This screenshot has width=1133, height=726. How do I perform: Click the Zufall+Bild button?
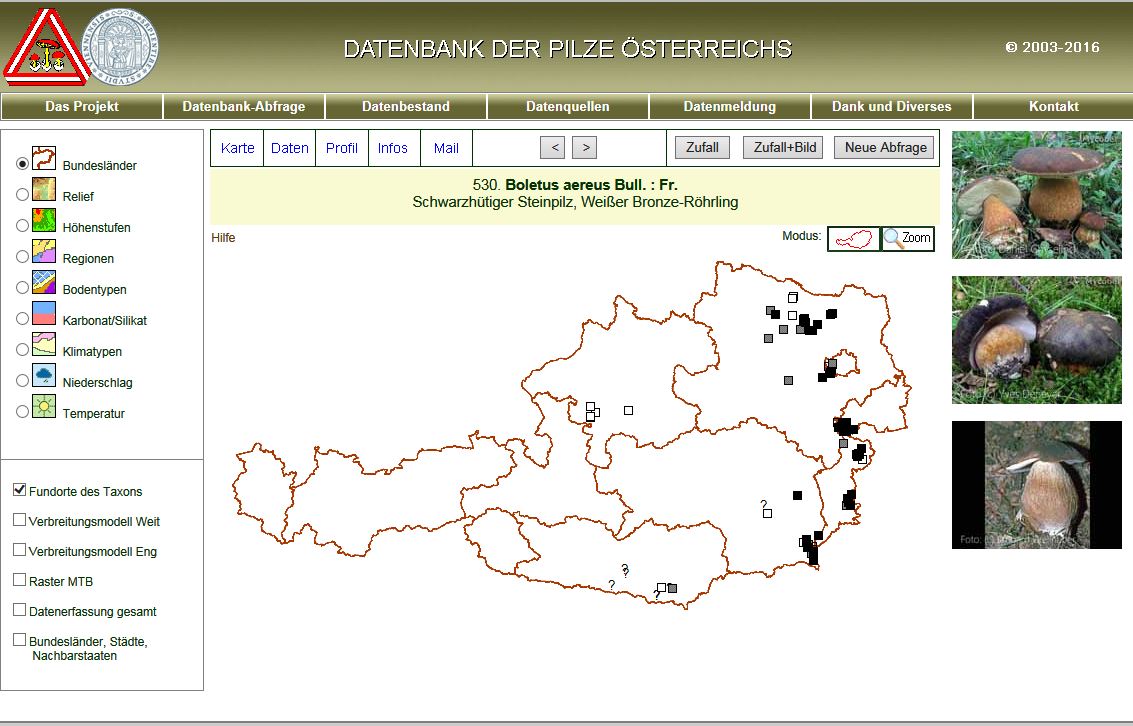[x=785, y=148]
